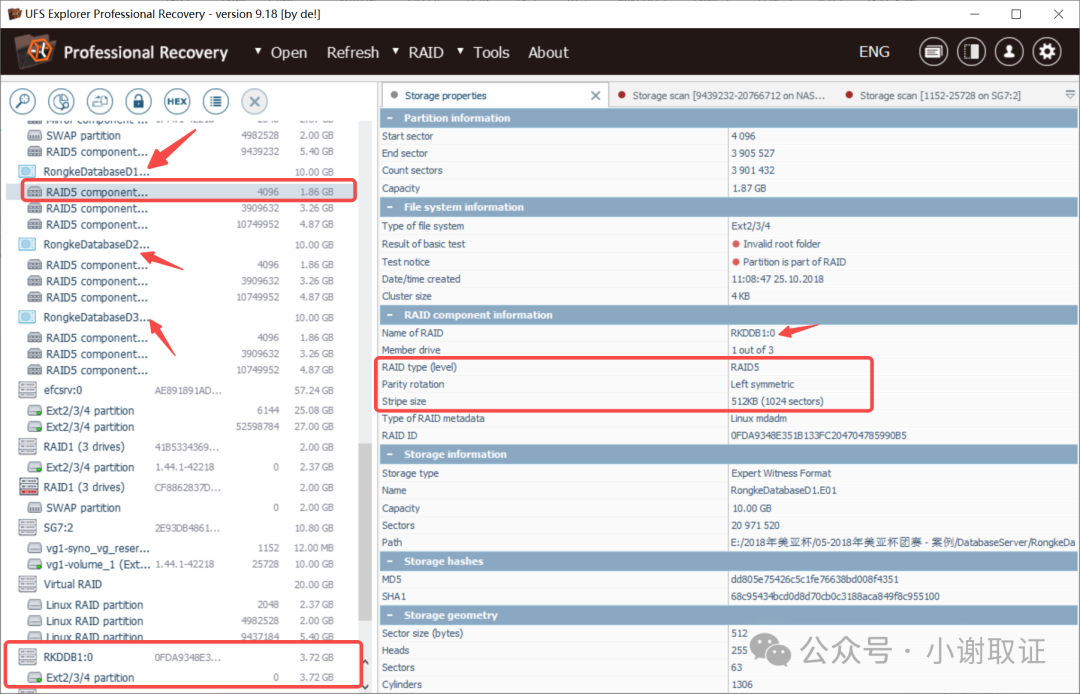Image resolution: width=1080 pixels, height=694 pixels.
Task: Click the magnifier explore-storage toolbar icon
Action: pyautogui.click(x=23, y=102)
